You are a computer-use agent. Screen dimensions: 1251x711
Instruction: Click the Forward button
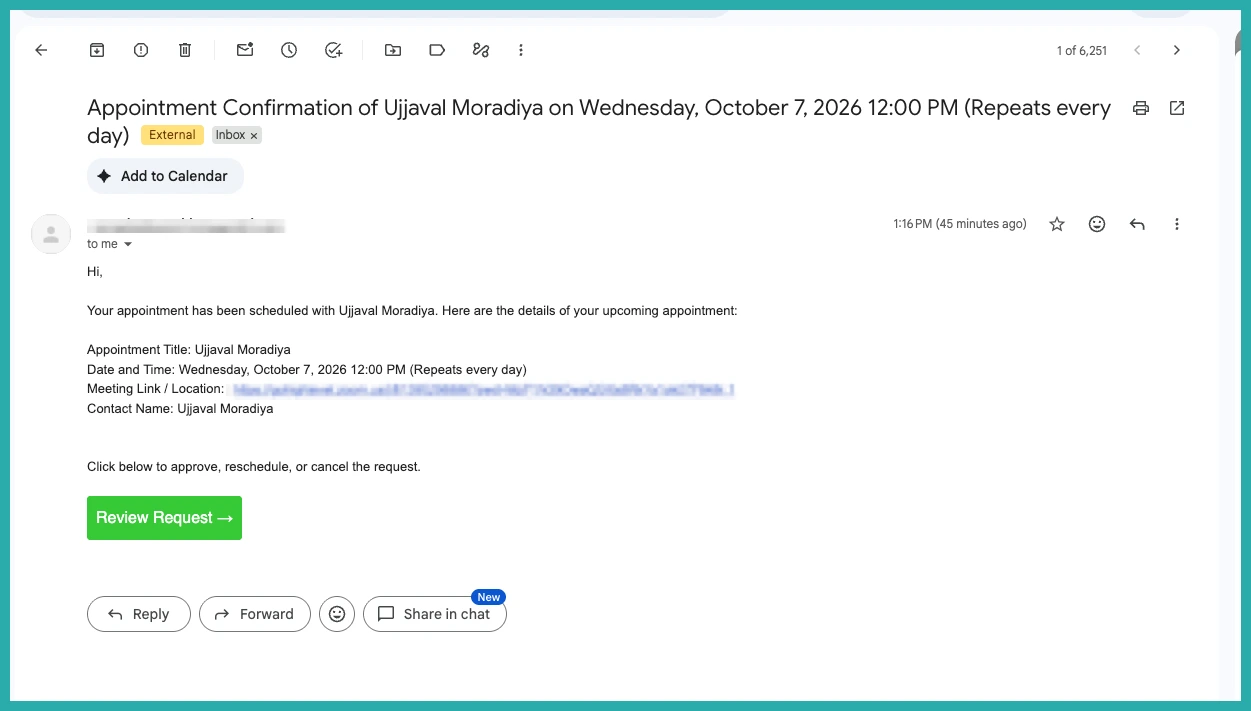[x=255, y=614]
